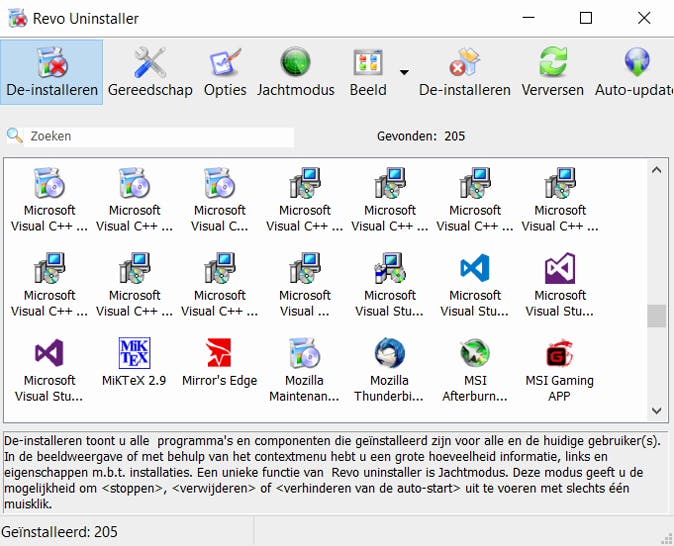Refresh the list with Verversen

tap(552, 72)
